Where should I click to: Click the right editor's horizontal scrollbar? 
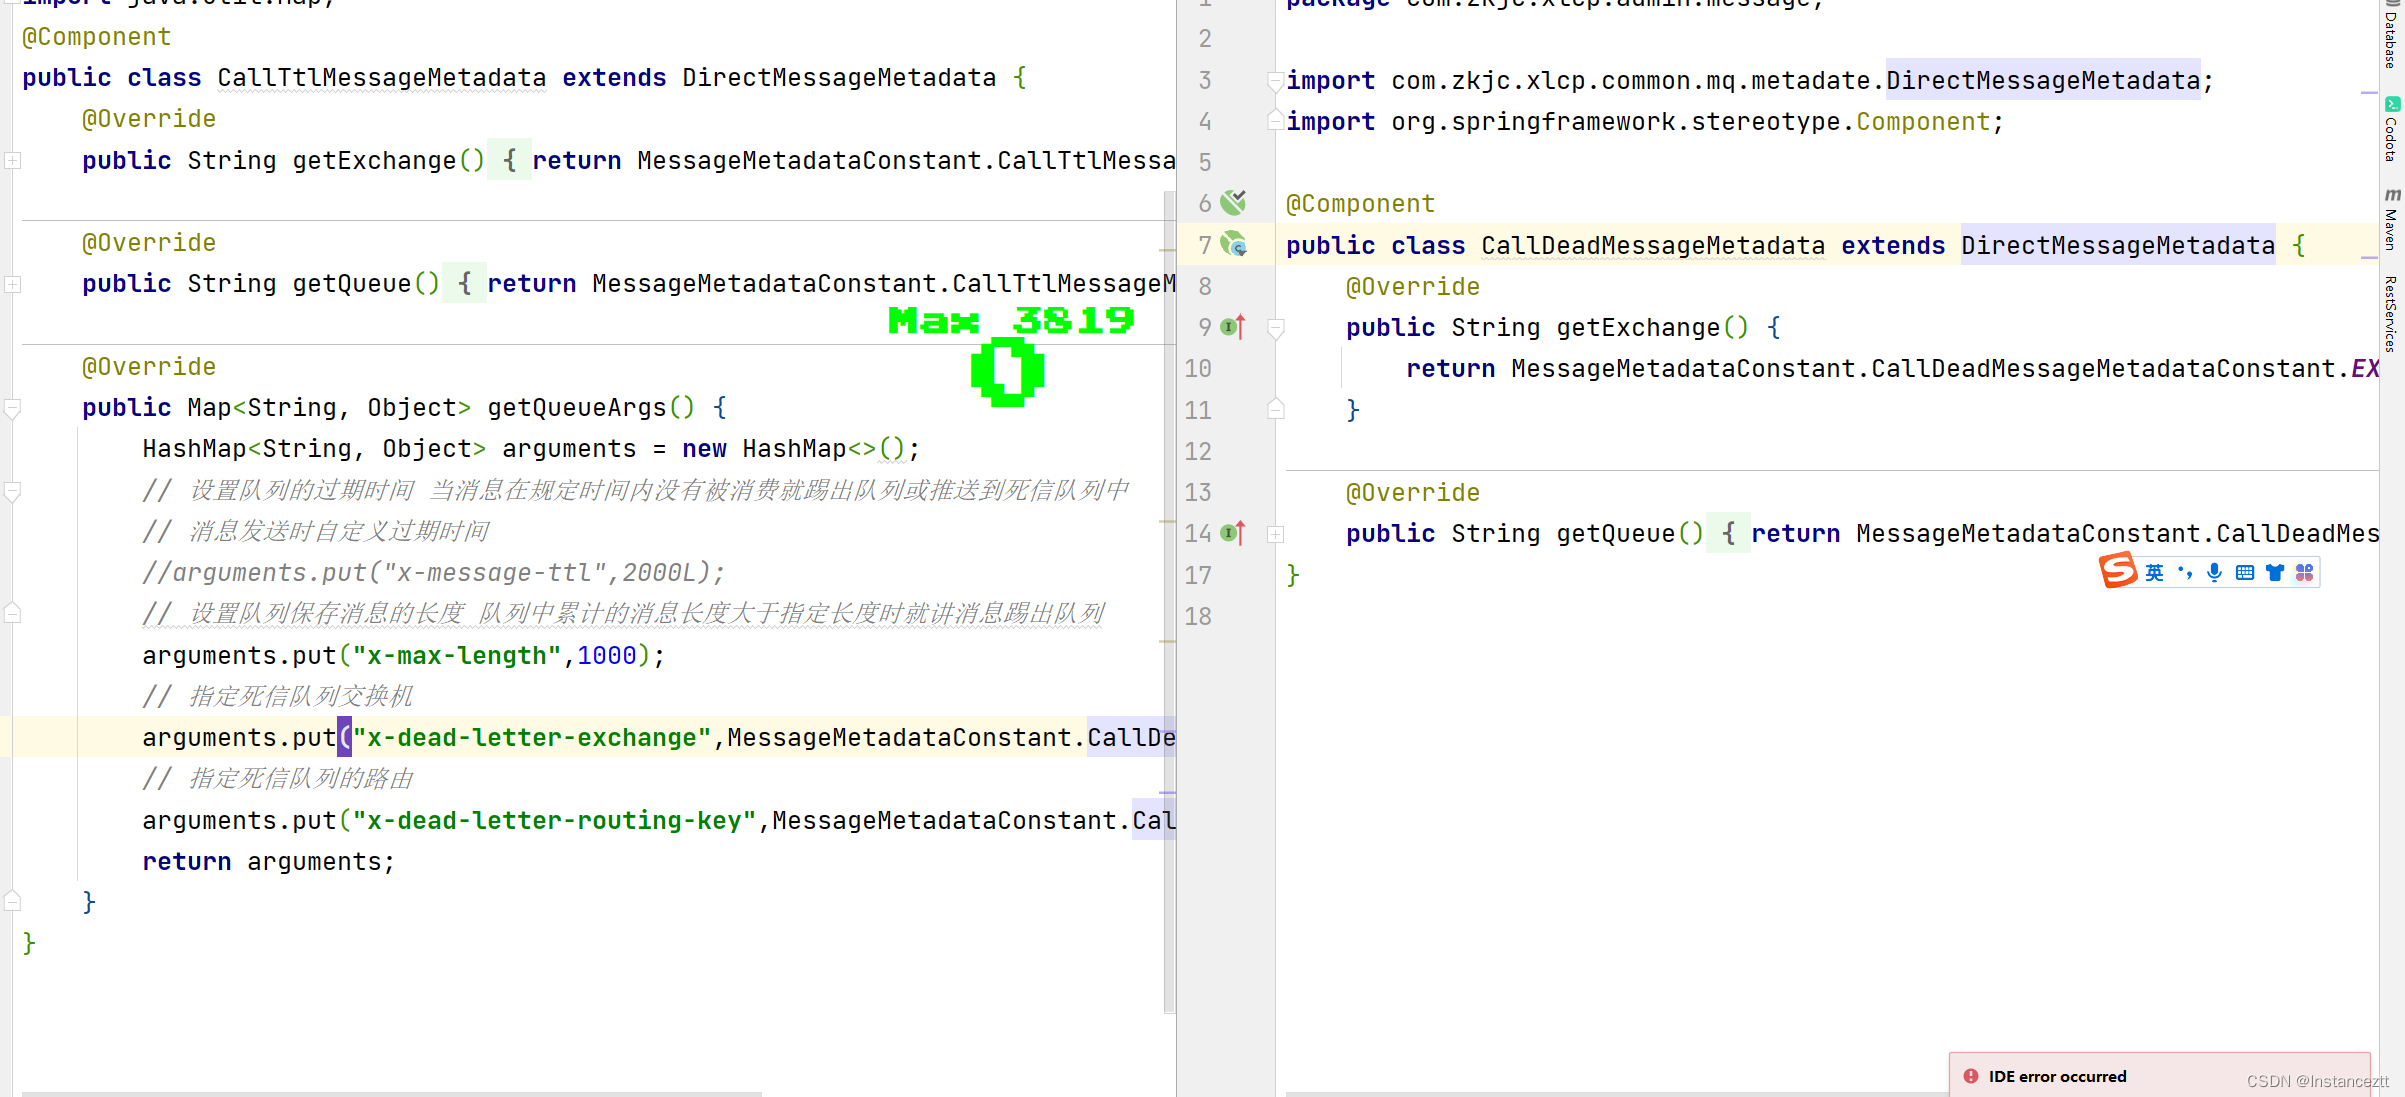(x=1618, y=1094)
